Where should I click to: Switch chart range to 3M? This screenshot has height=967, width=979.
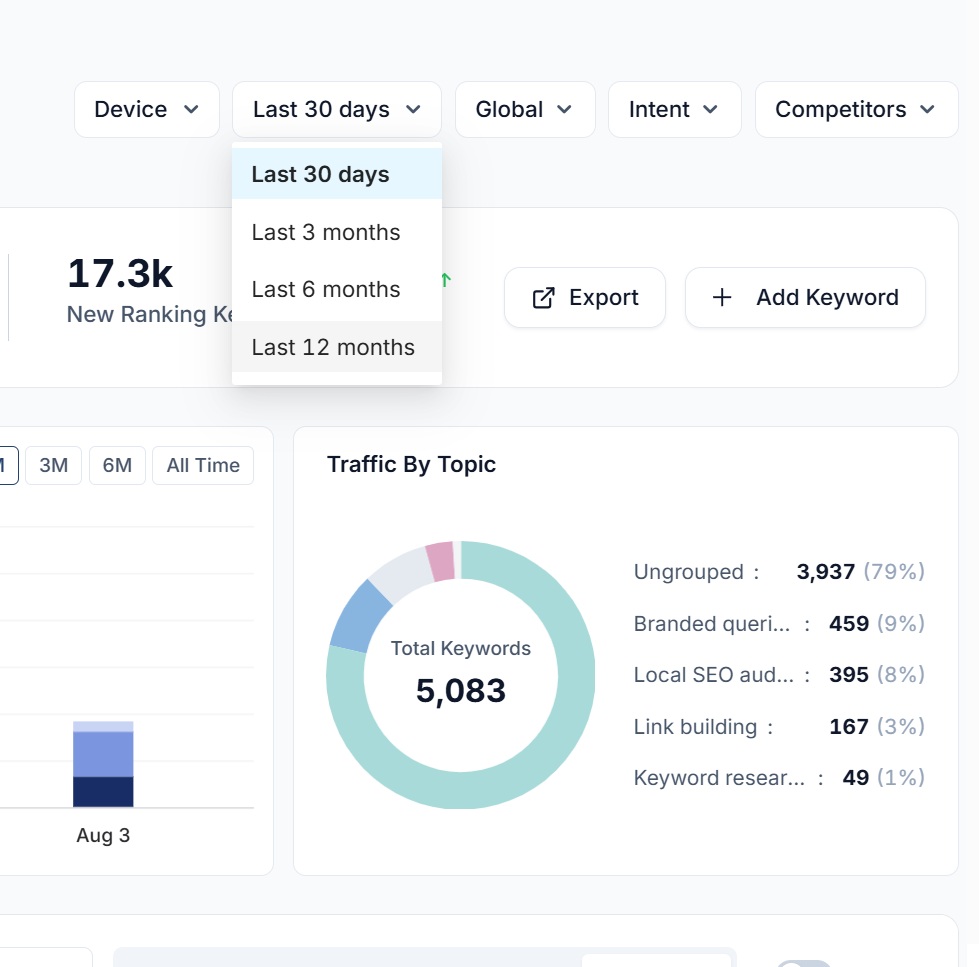pos(54,465)
